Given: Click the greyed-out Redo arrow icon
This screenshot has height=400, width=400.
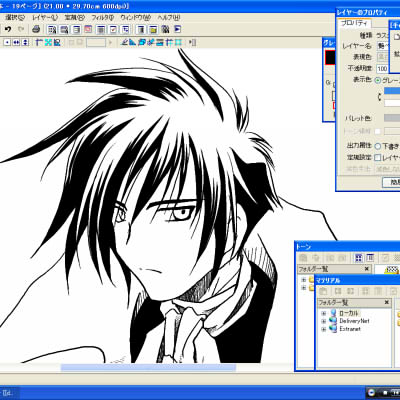Looking at the screenshot, I should coord(21,29).
